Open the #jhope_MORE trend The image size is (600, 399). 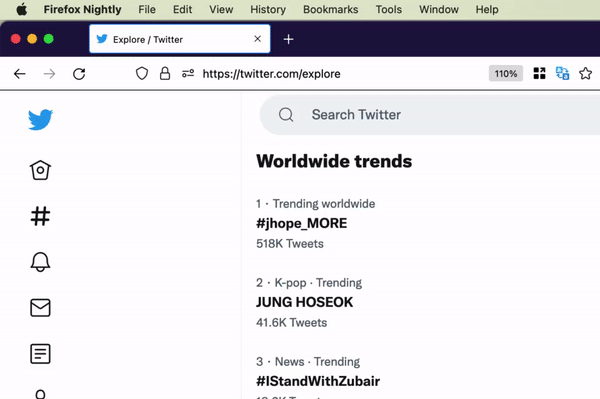tap(302, 223)
